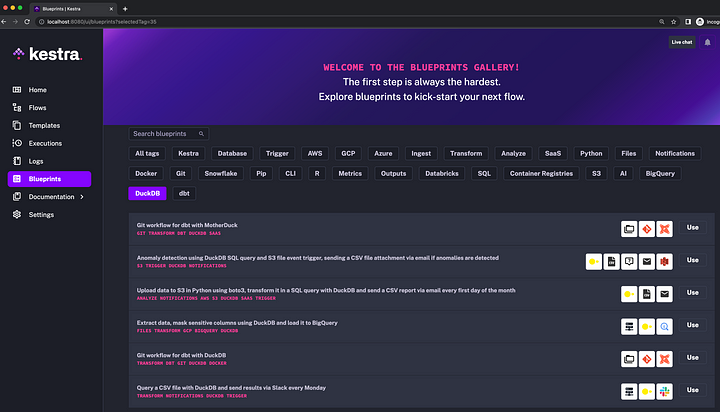Open Settings in the sidebar
This screenshot has height=412, width=720.
pos(41,215)
